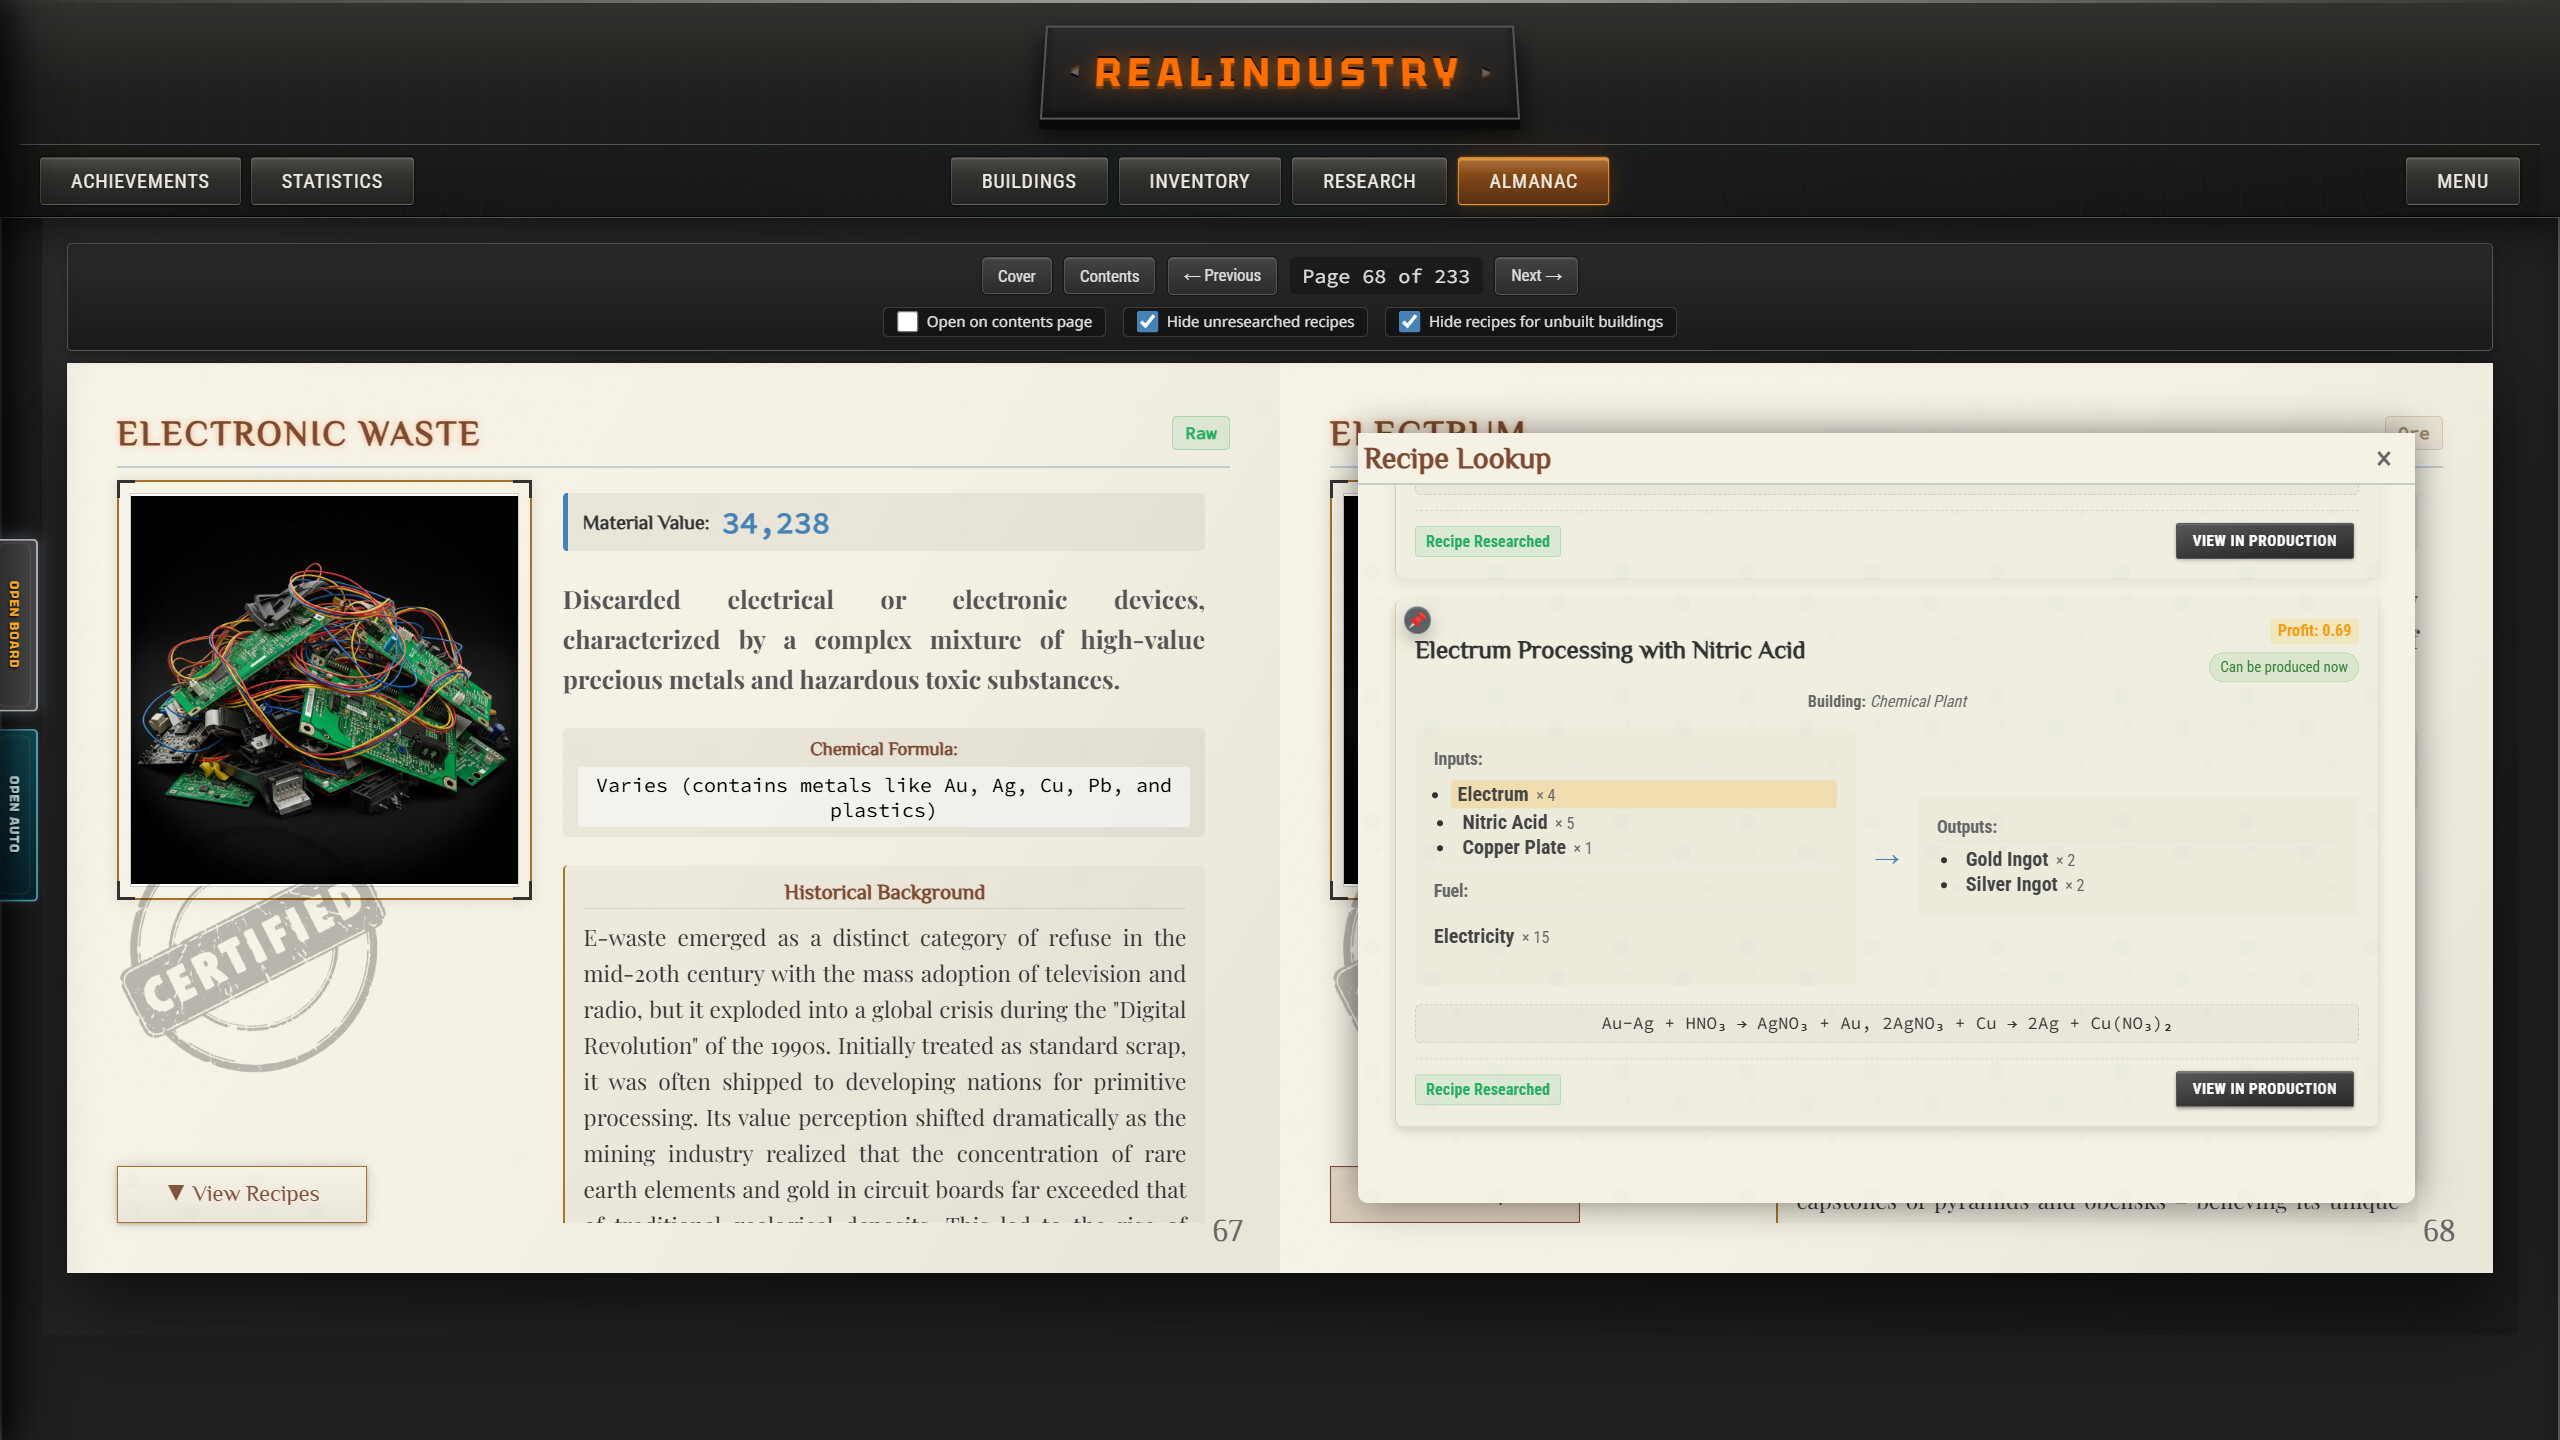This screenshot has width=2560, height=1440.
Task: Click the Chemical Plant building name
Action: (1918, 701)
